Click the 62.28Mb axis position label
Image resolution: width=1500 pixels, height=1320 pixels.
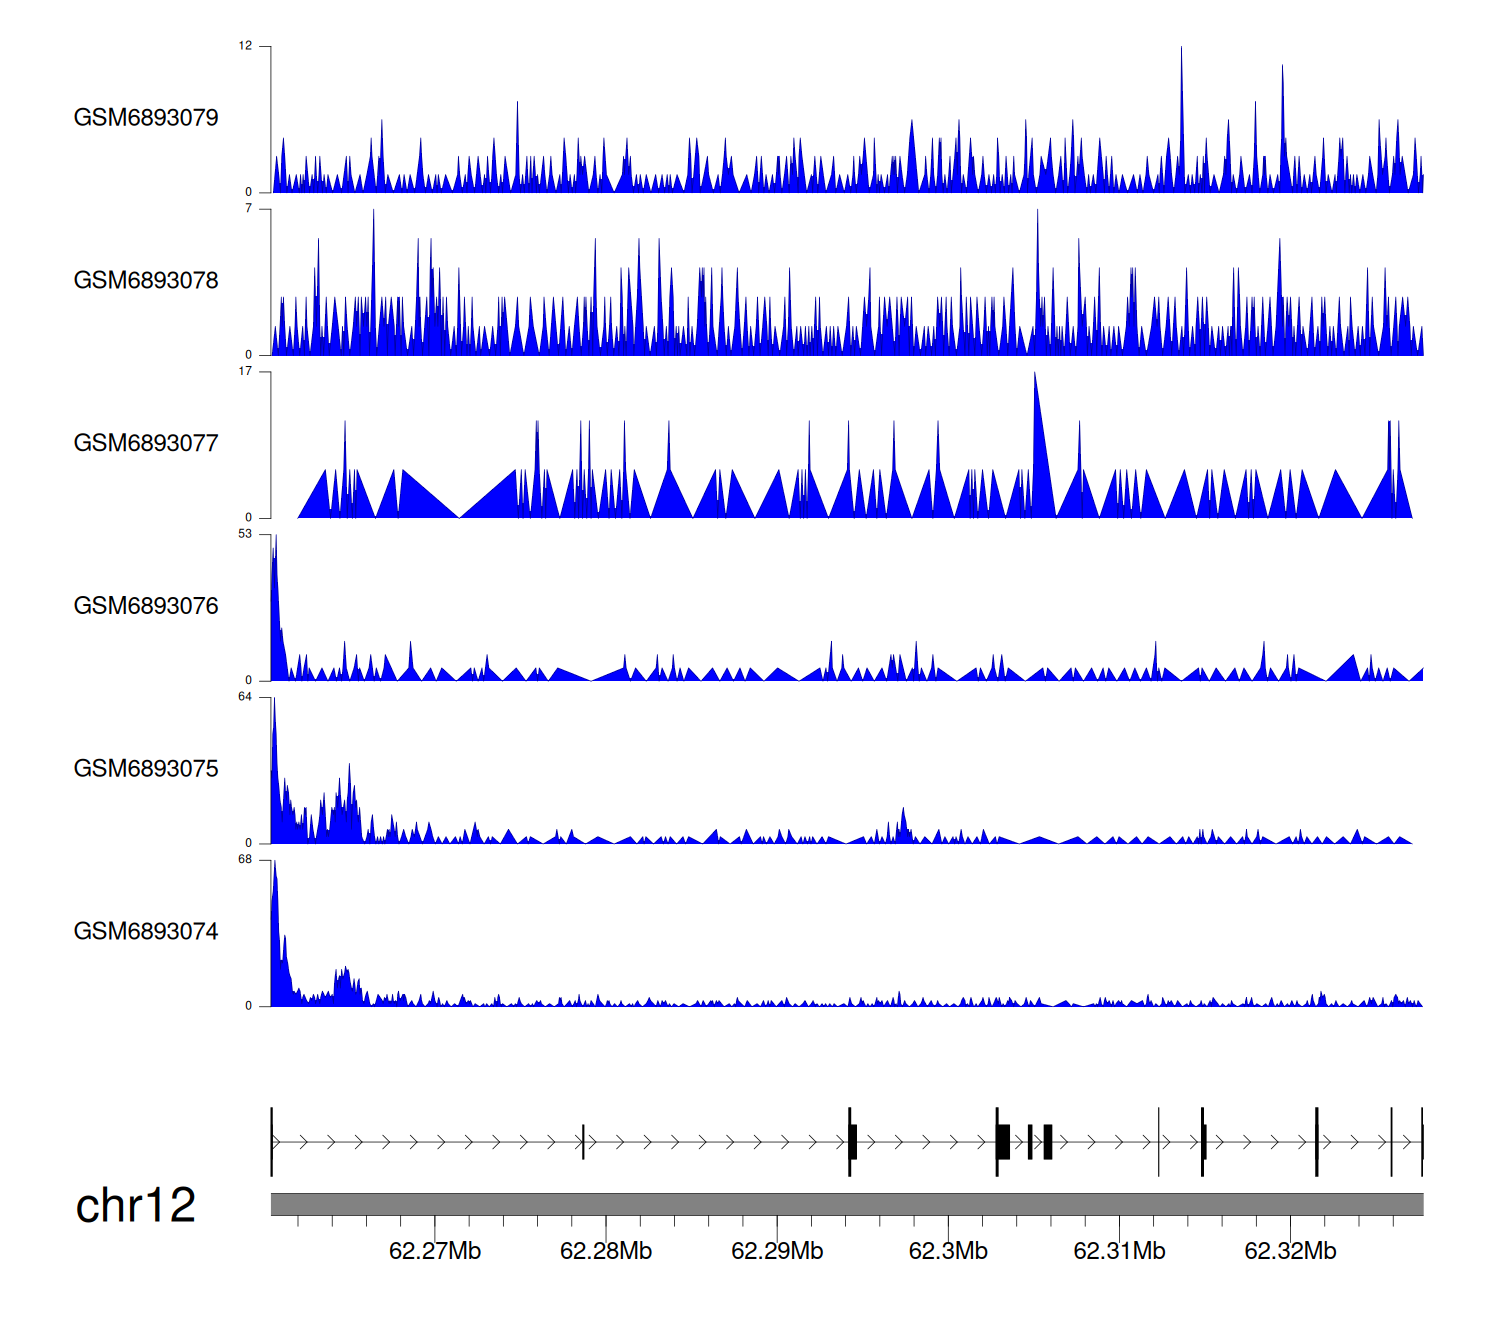click(606, 1251)
